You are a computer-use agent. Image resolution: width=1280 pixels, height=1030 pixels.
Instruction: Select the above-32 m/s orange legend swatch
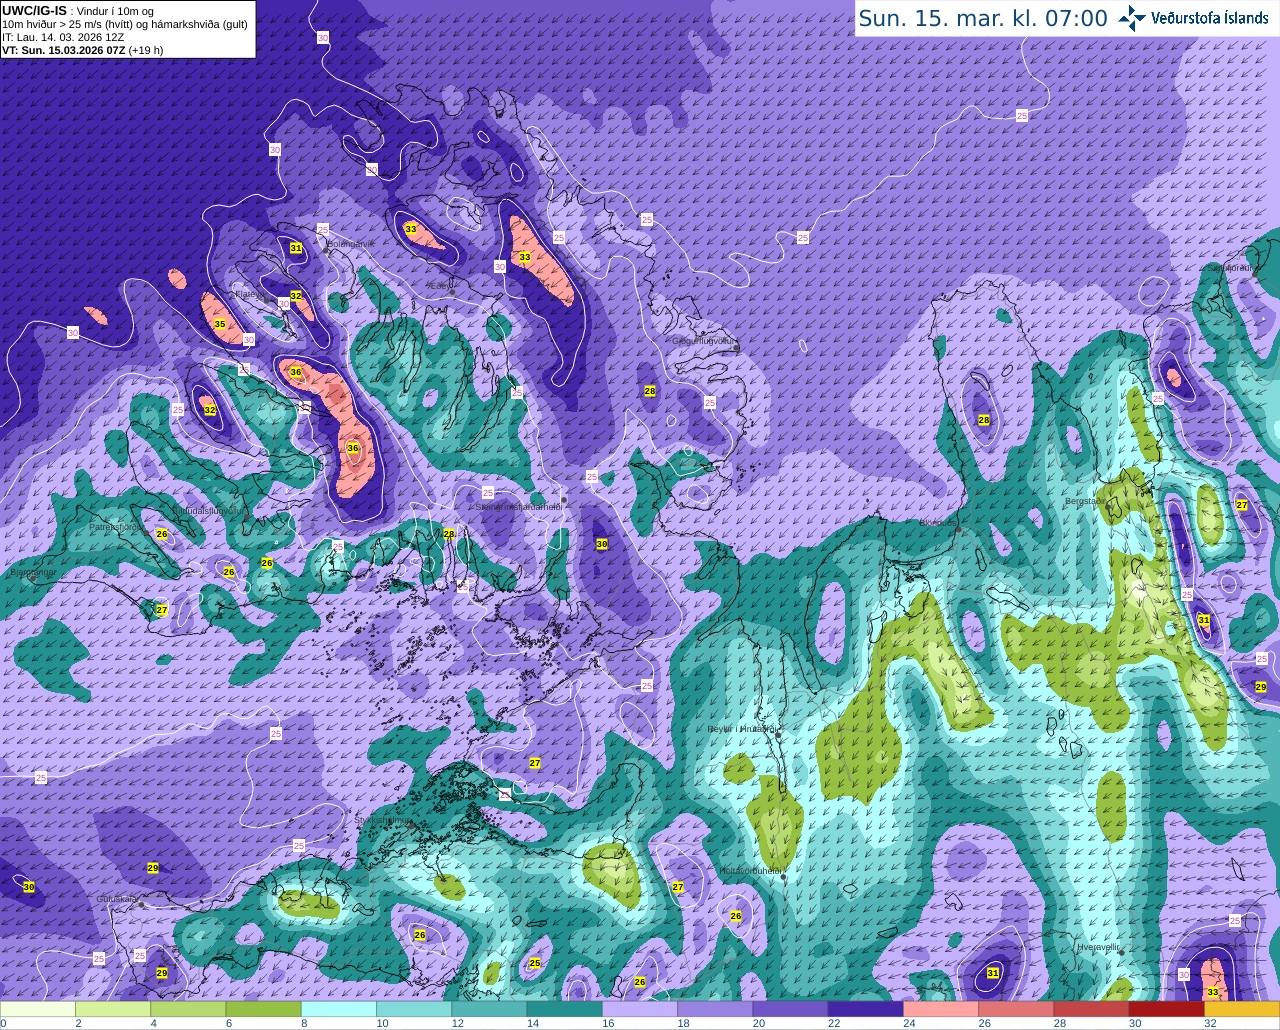[1242, 1009]
